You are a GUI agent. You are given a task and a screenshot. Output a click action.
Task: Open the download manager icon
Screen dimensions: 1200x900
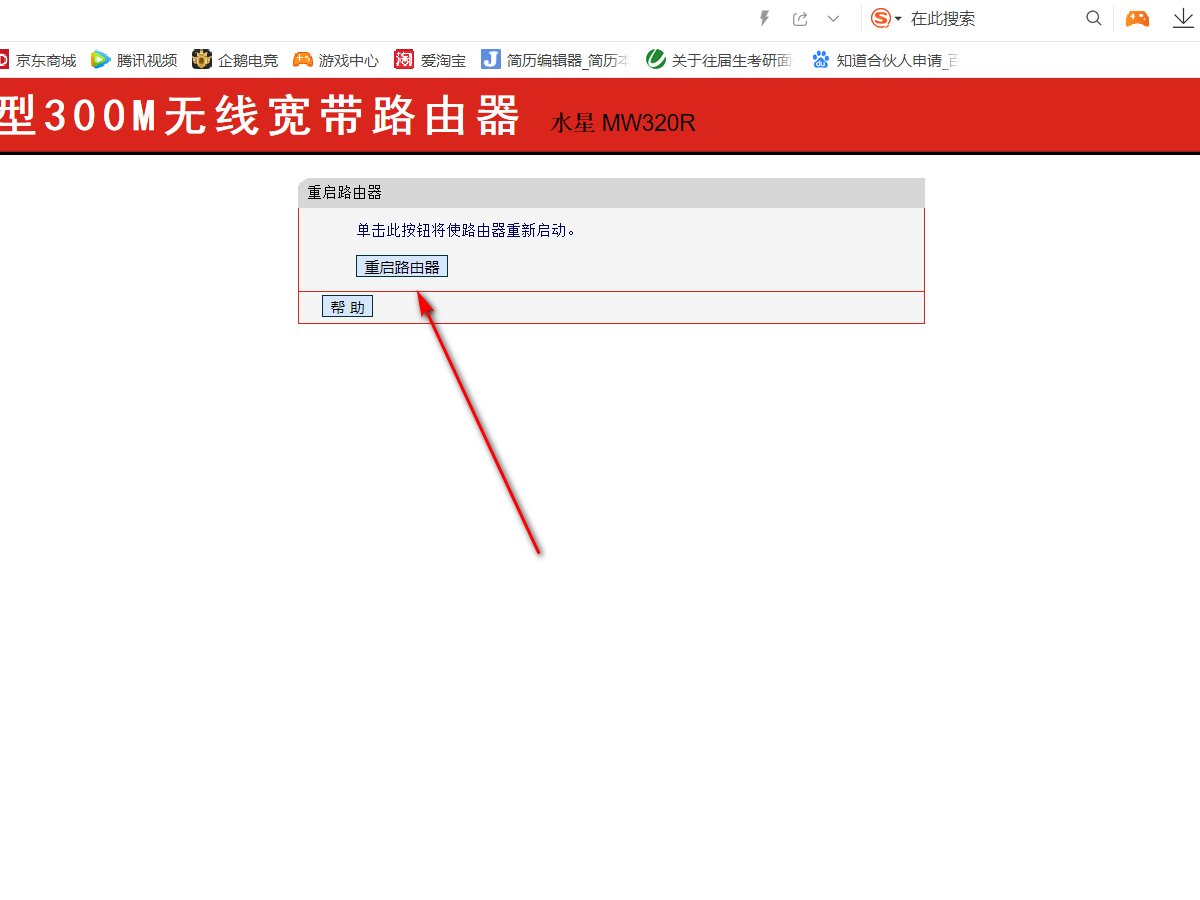pyautogui.click(x=1184, y=18)
